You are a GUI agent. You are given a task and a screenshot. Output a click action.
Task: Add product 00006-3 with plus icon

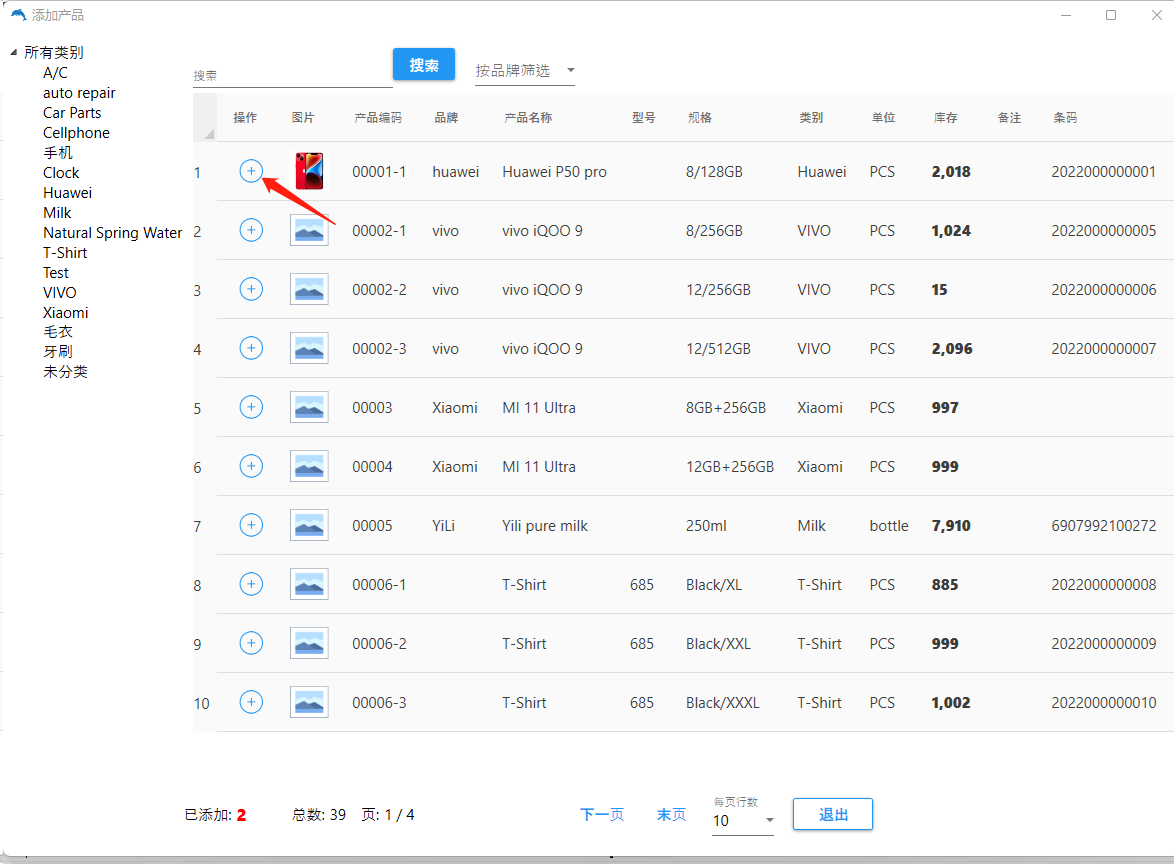pyautogui.click(x=251, y=702)
